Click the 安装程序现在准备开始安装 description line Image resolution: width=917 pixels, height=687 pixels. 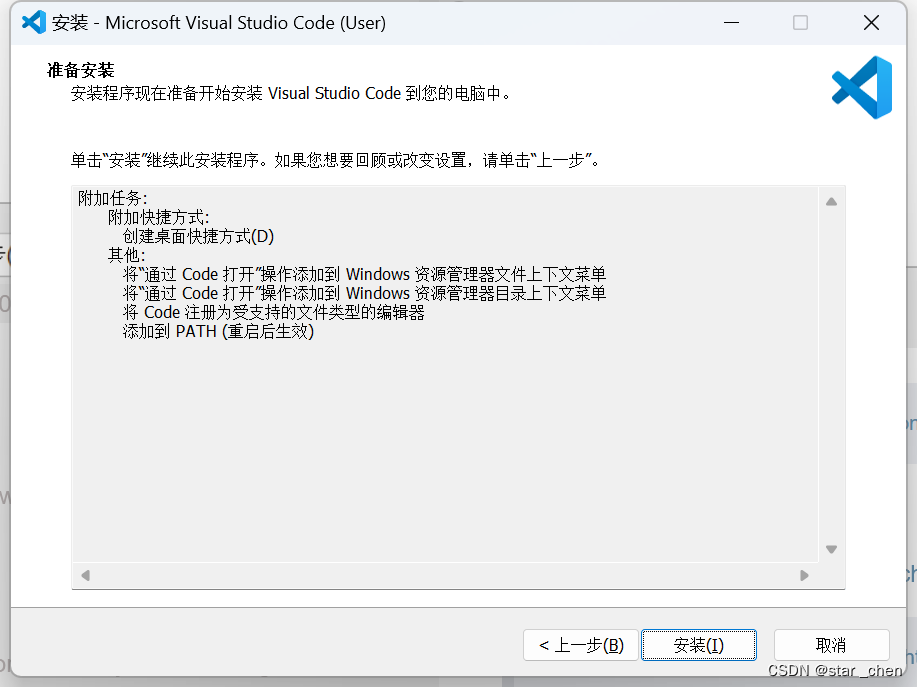pos(291,94)
